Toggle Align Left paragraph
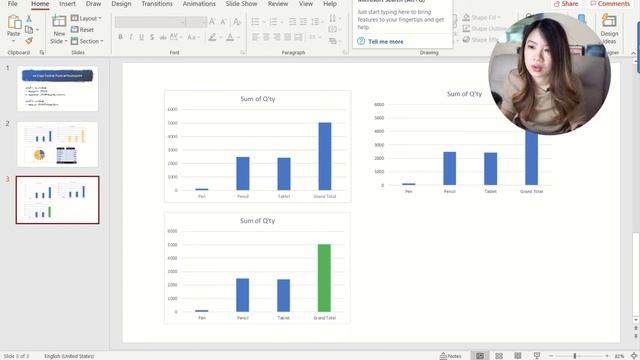This screenshot has width=640, height=360. point(255,37)
